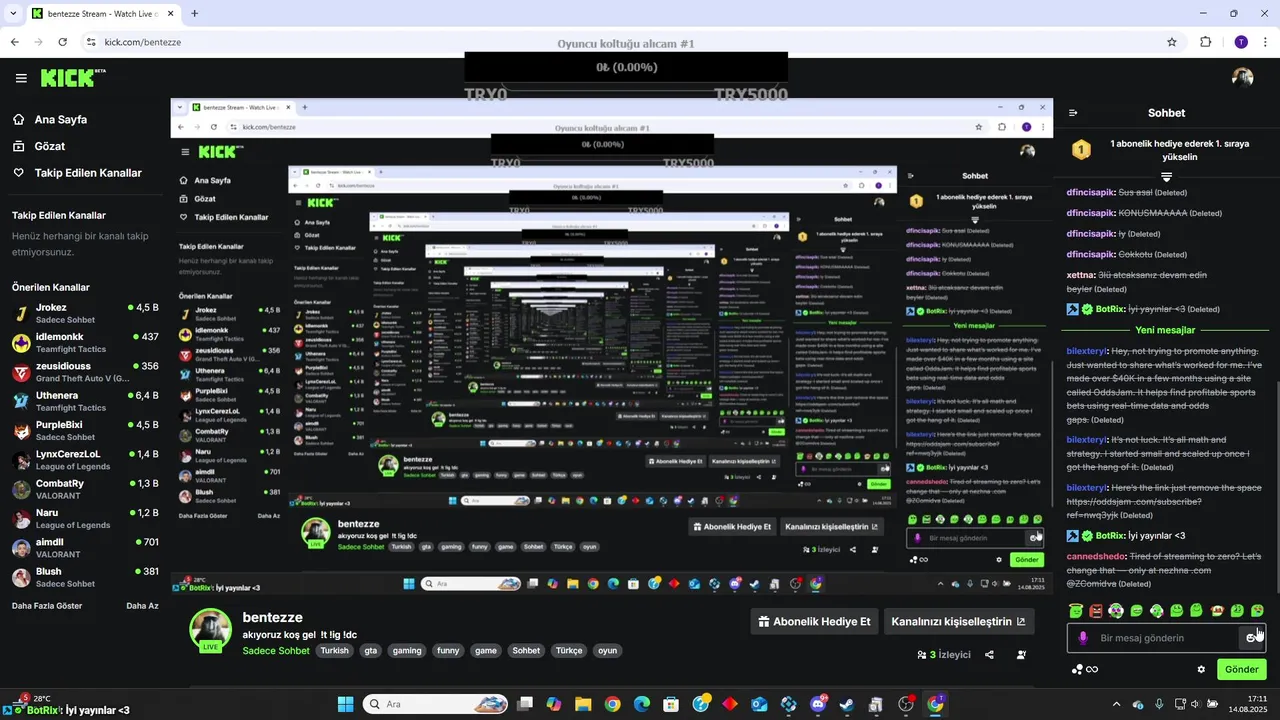Open chat settings gear
The width and height of the screenshot is (1280, 720).
(1201, 669)
